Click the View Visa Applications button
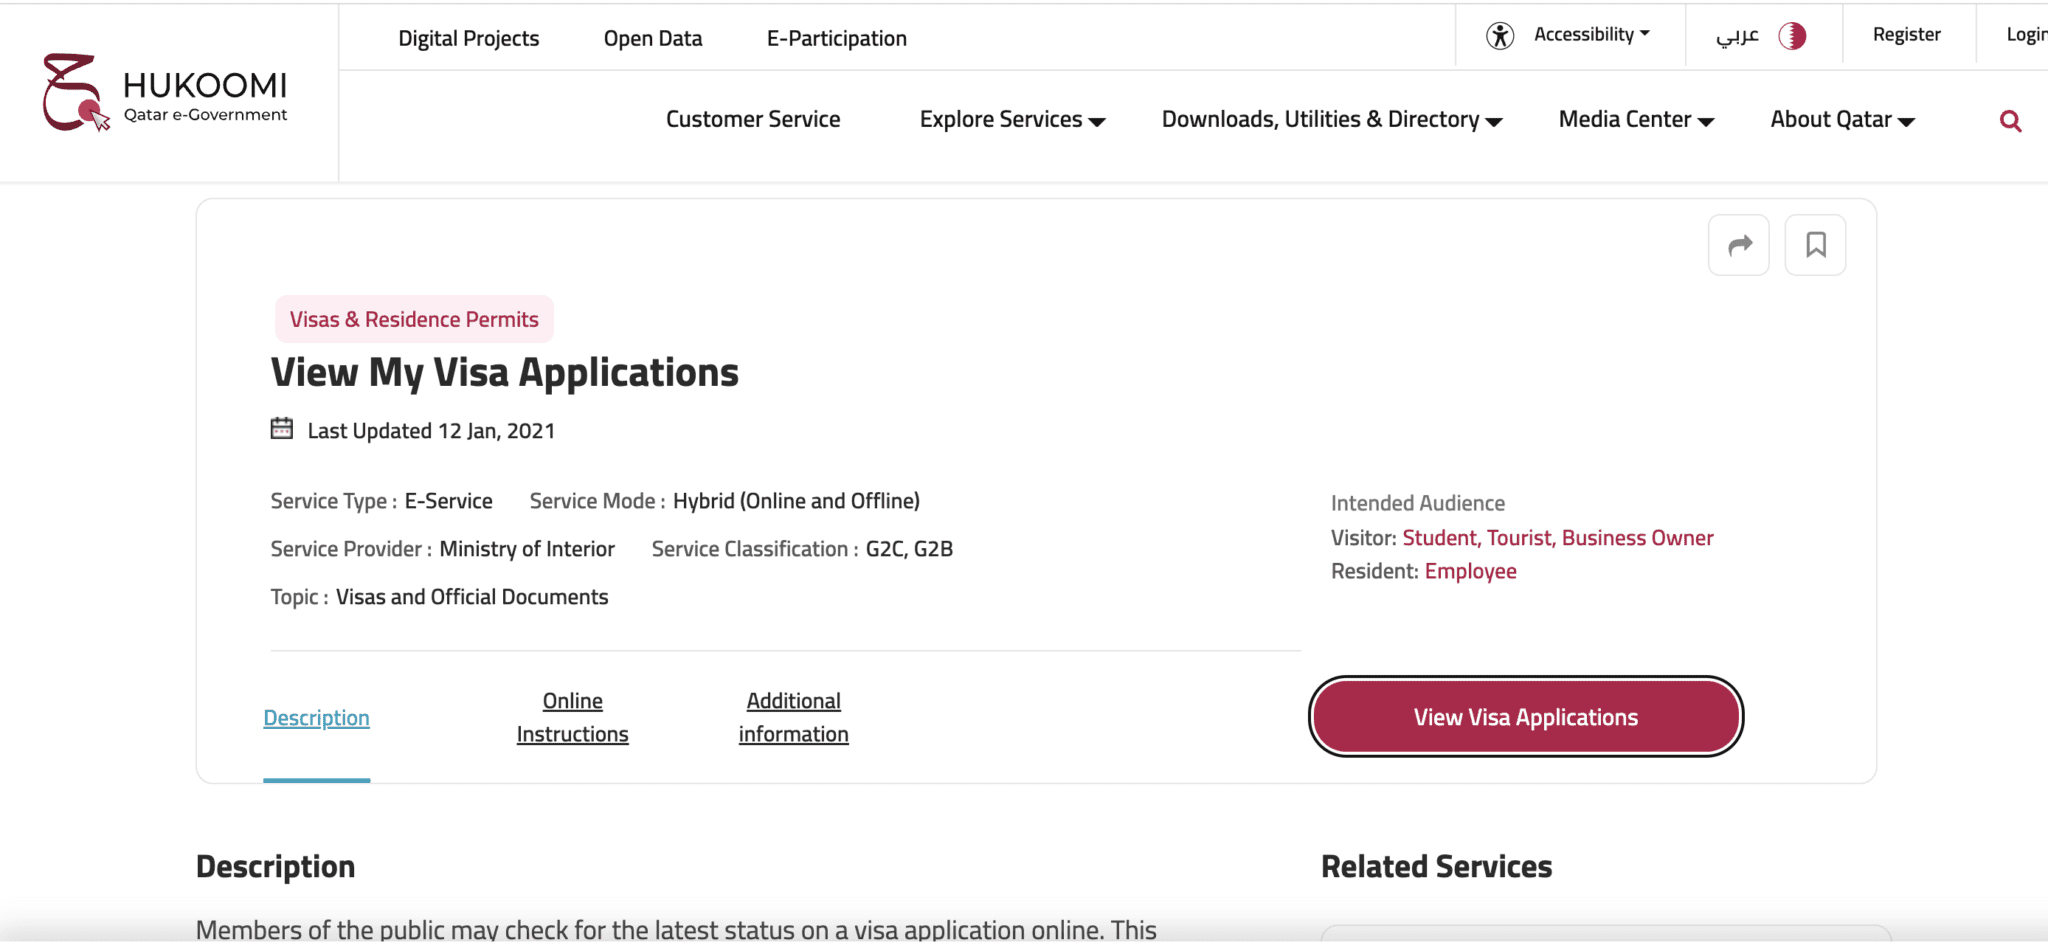This screenshot has width=2048, height=951. click(1524, 716)
